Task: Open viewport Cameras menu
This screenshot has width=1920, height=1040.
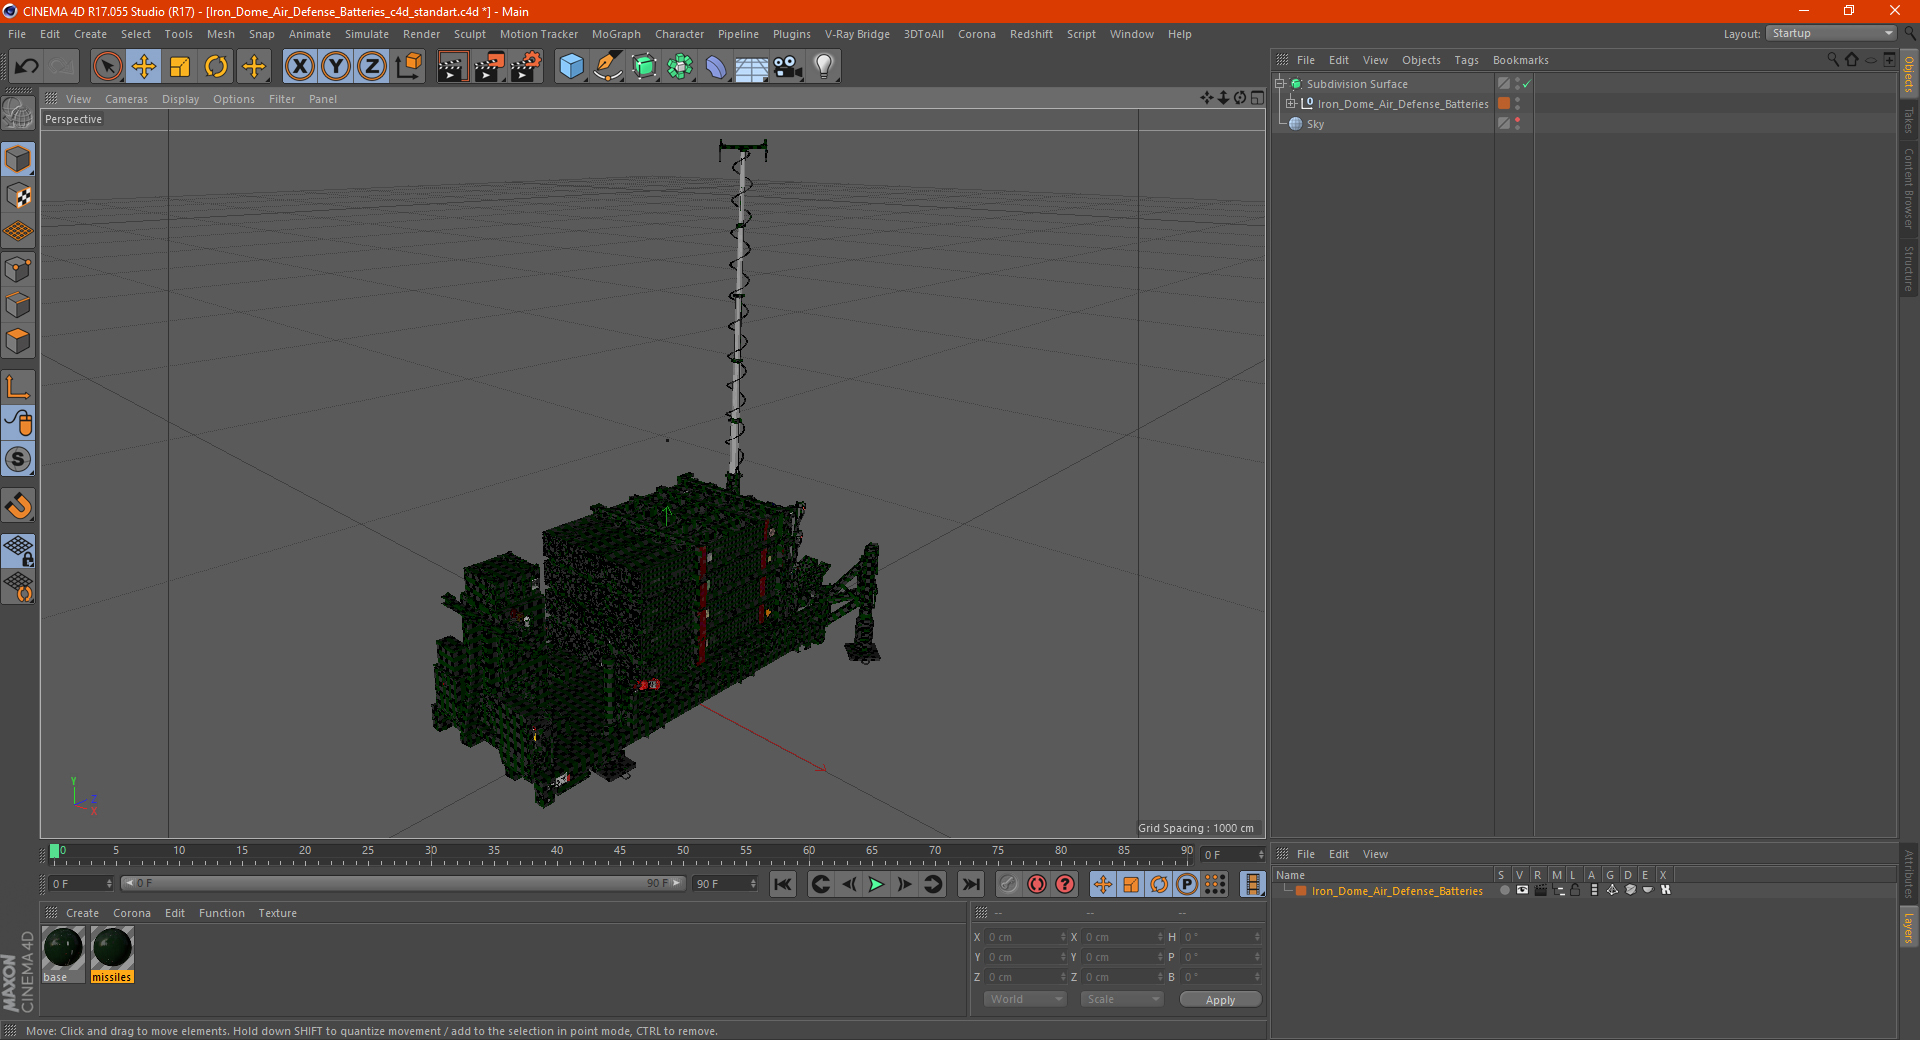Action: point(126,99)
